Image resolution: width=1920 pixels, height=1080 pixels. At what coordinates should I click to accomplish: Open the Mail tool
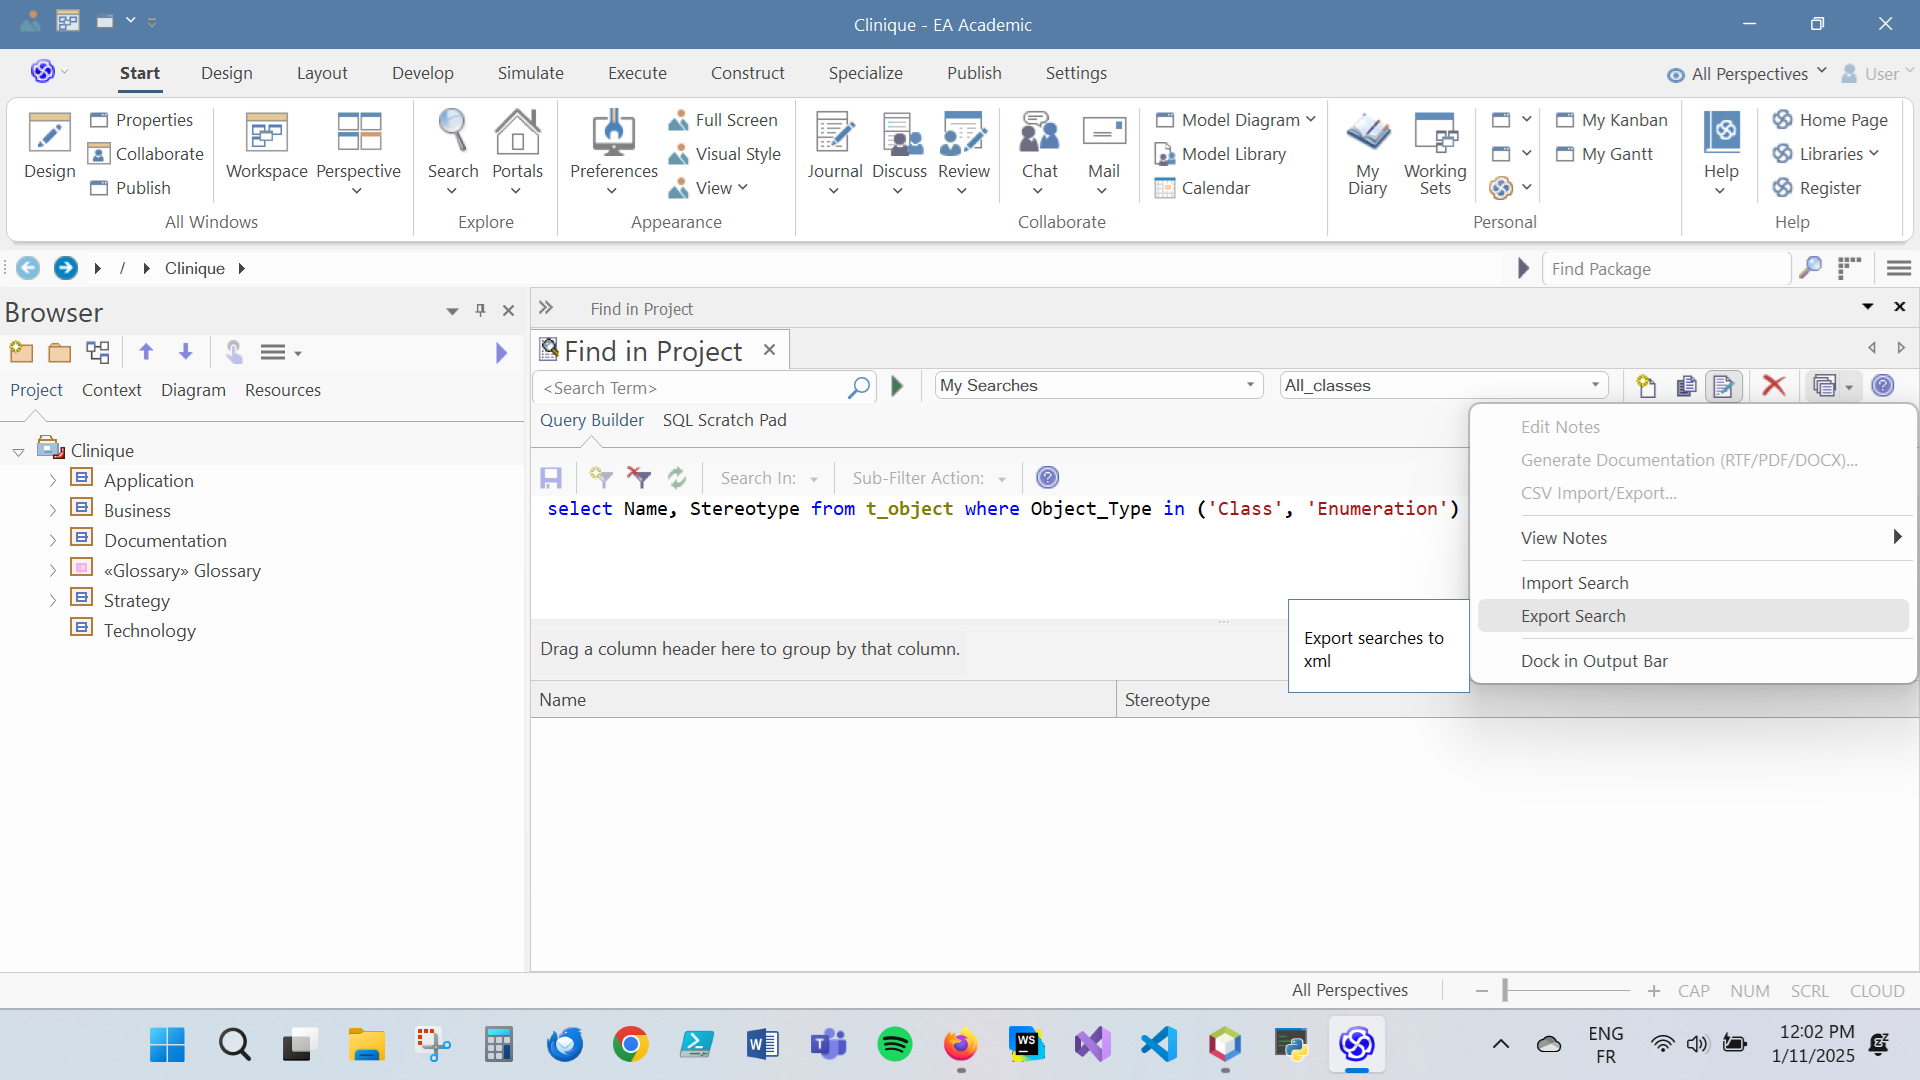(1103, 152)
